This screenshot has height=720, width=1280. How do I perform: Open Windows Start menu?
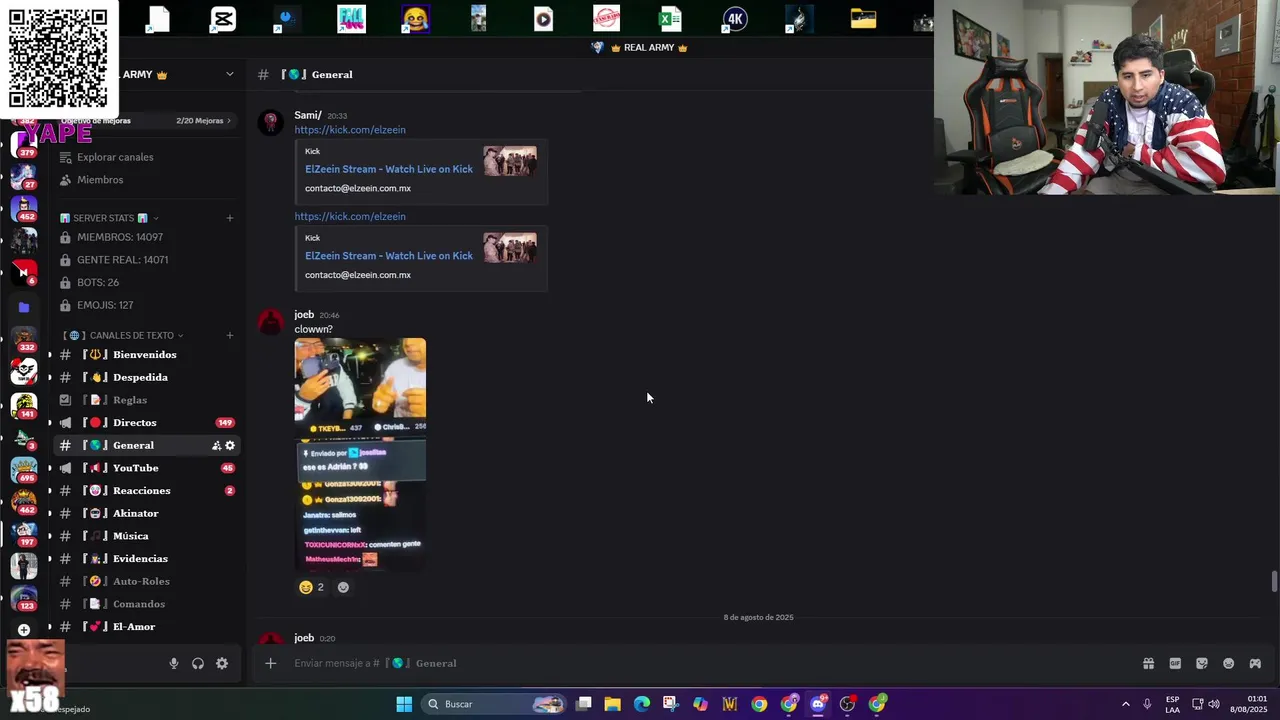(404, 704)
